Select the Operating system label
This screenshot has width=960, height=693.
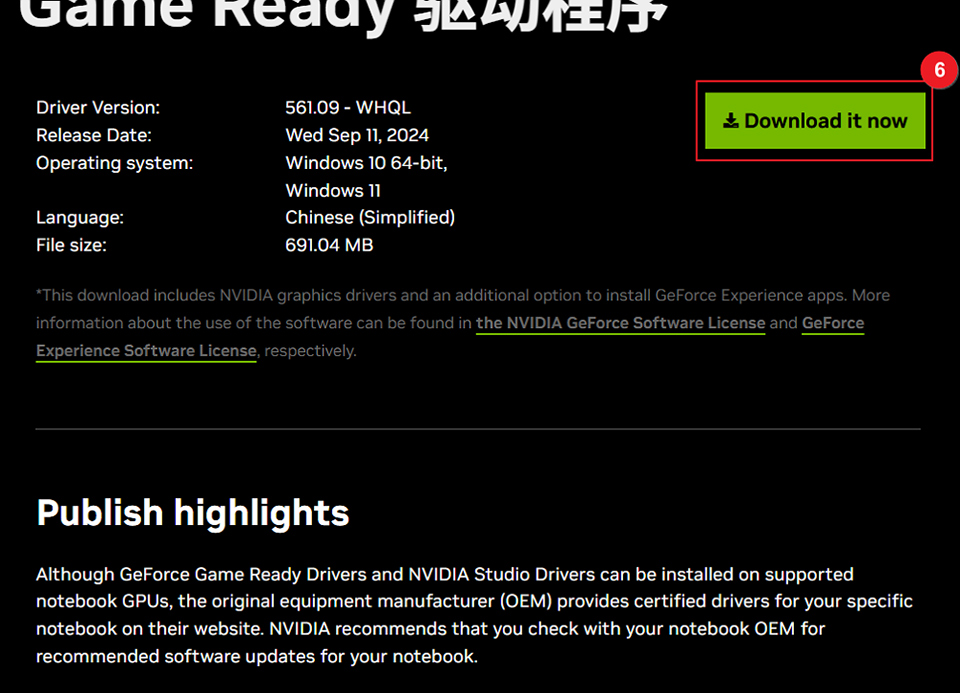tap(117, 163)
